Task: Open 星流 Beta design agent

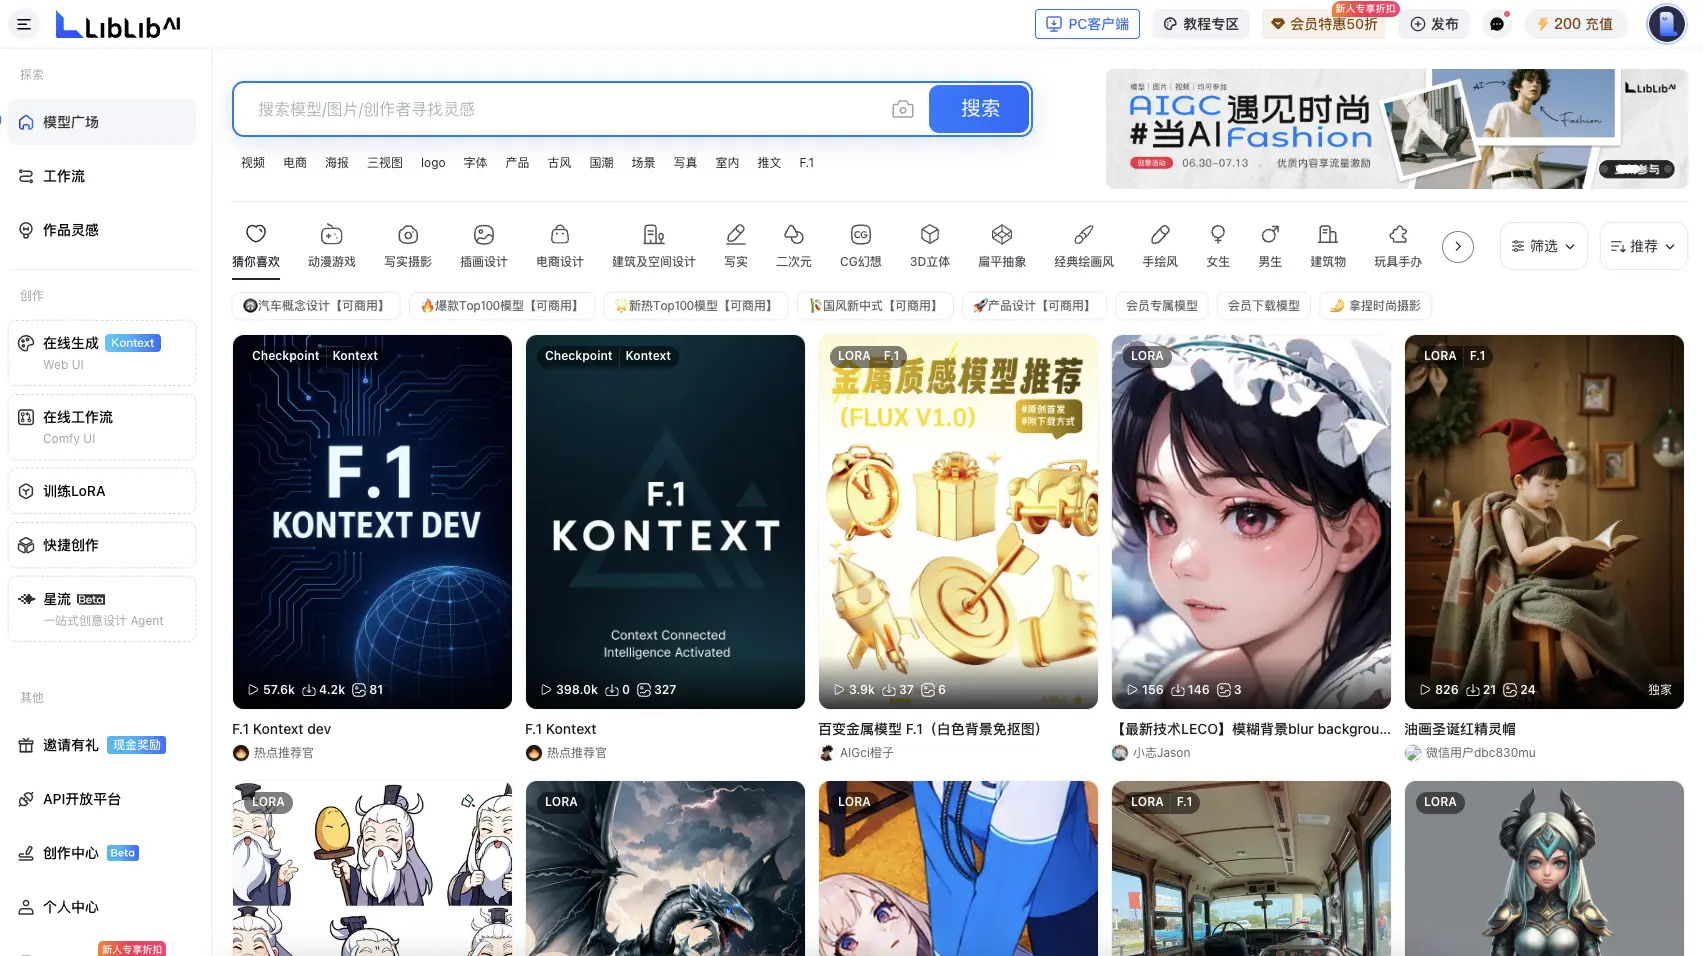Action: [102, 609]
